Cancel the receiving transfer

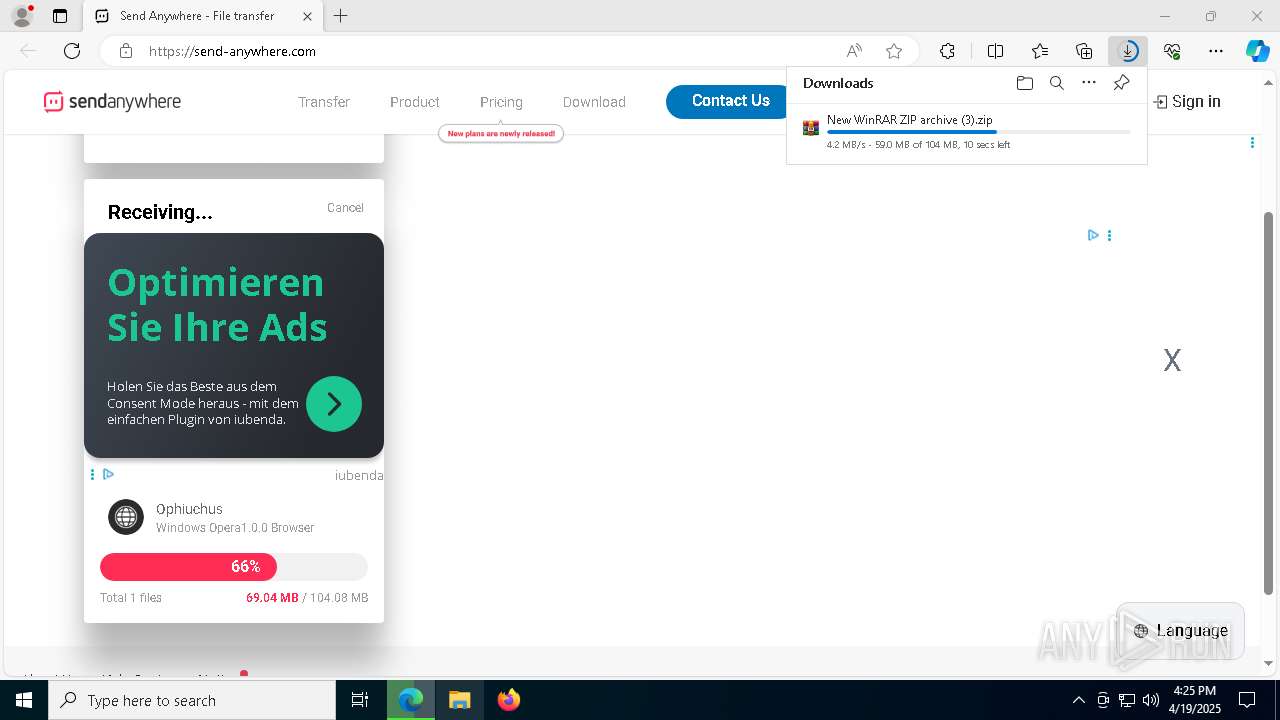pyautogui.click(x=345, y=208)
